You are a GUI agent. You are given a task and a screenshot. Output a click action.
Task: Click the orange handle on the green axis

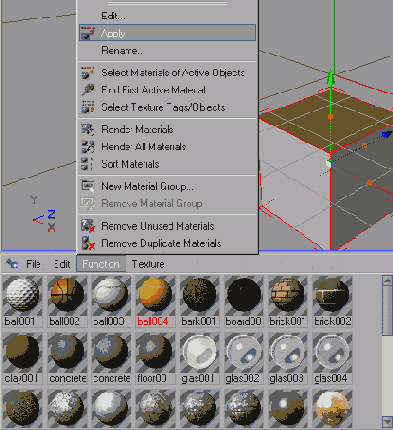[331, 116]
